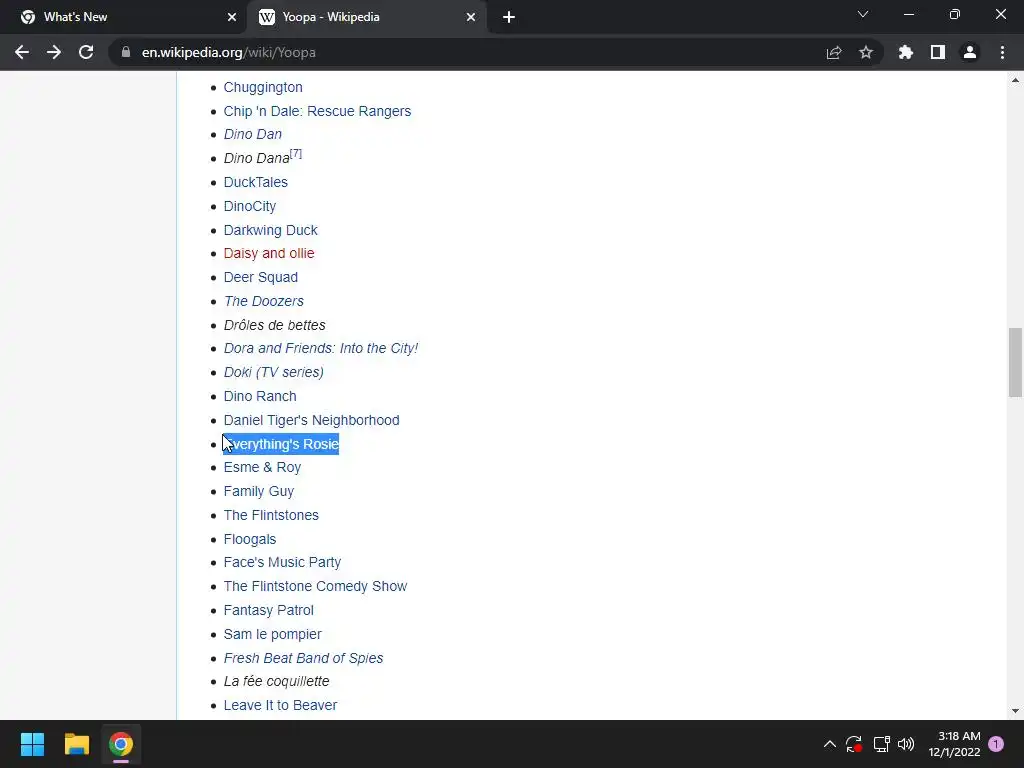Open The Flintstone Comedy Show link
This screenshot has height=768, width=1024.
315,586
